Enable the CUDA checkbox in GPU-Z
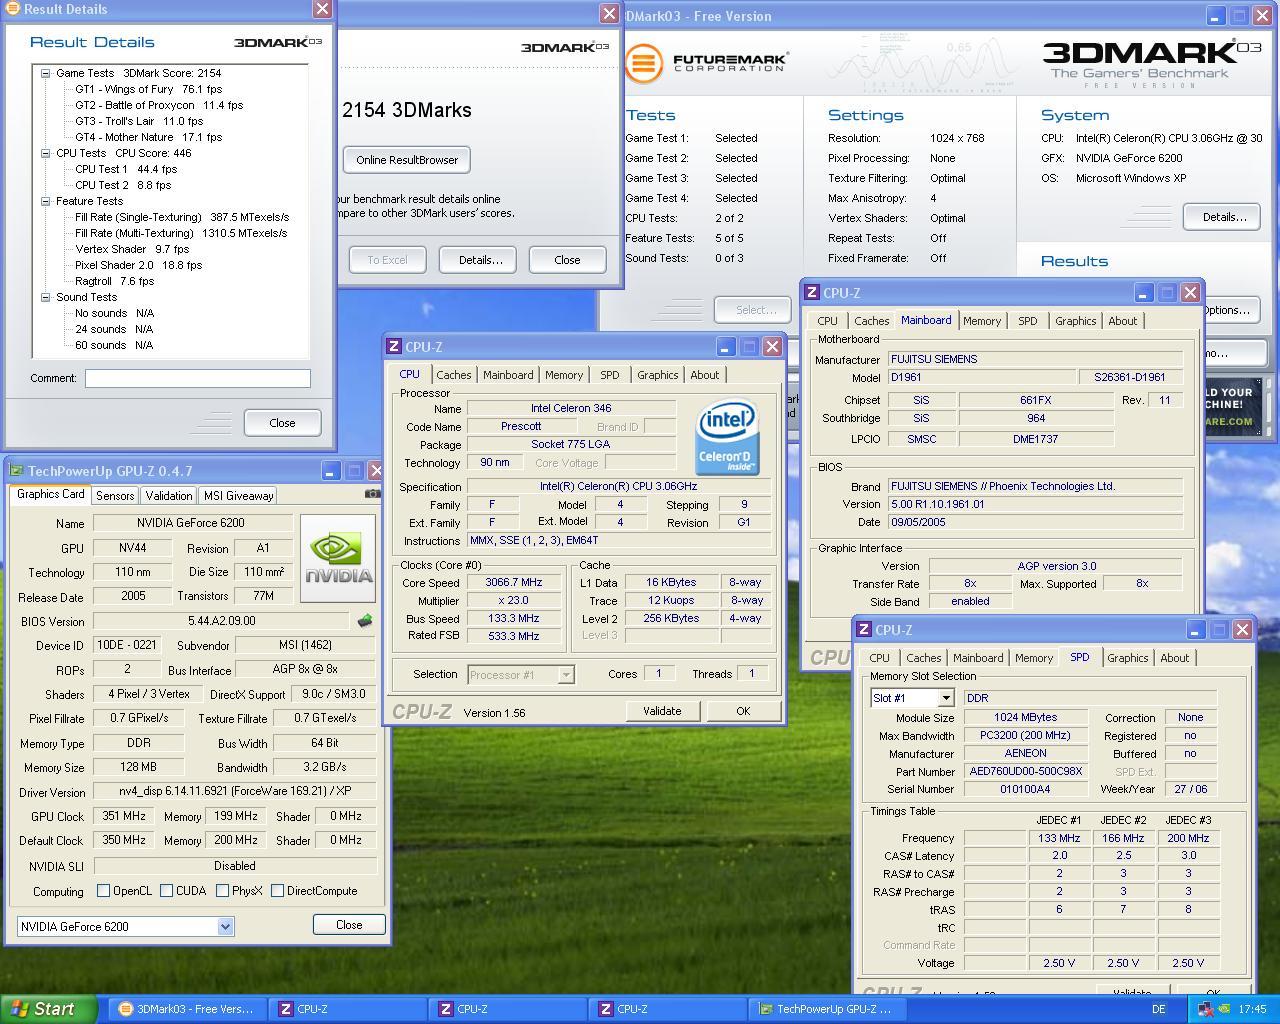This screenshot has height=1024, width=1280. click(167, 891)
